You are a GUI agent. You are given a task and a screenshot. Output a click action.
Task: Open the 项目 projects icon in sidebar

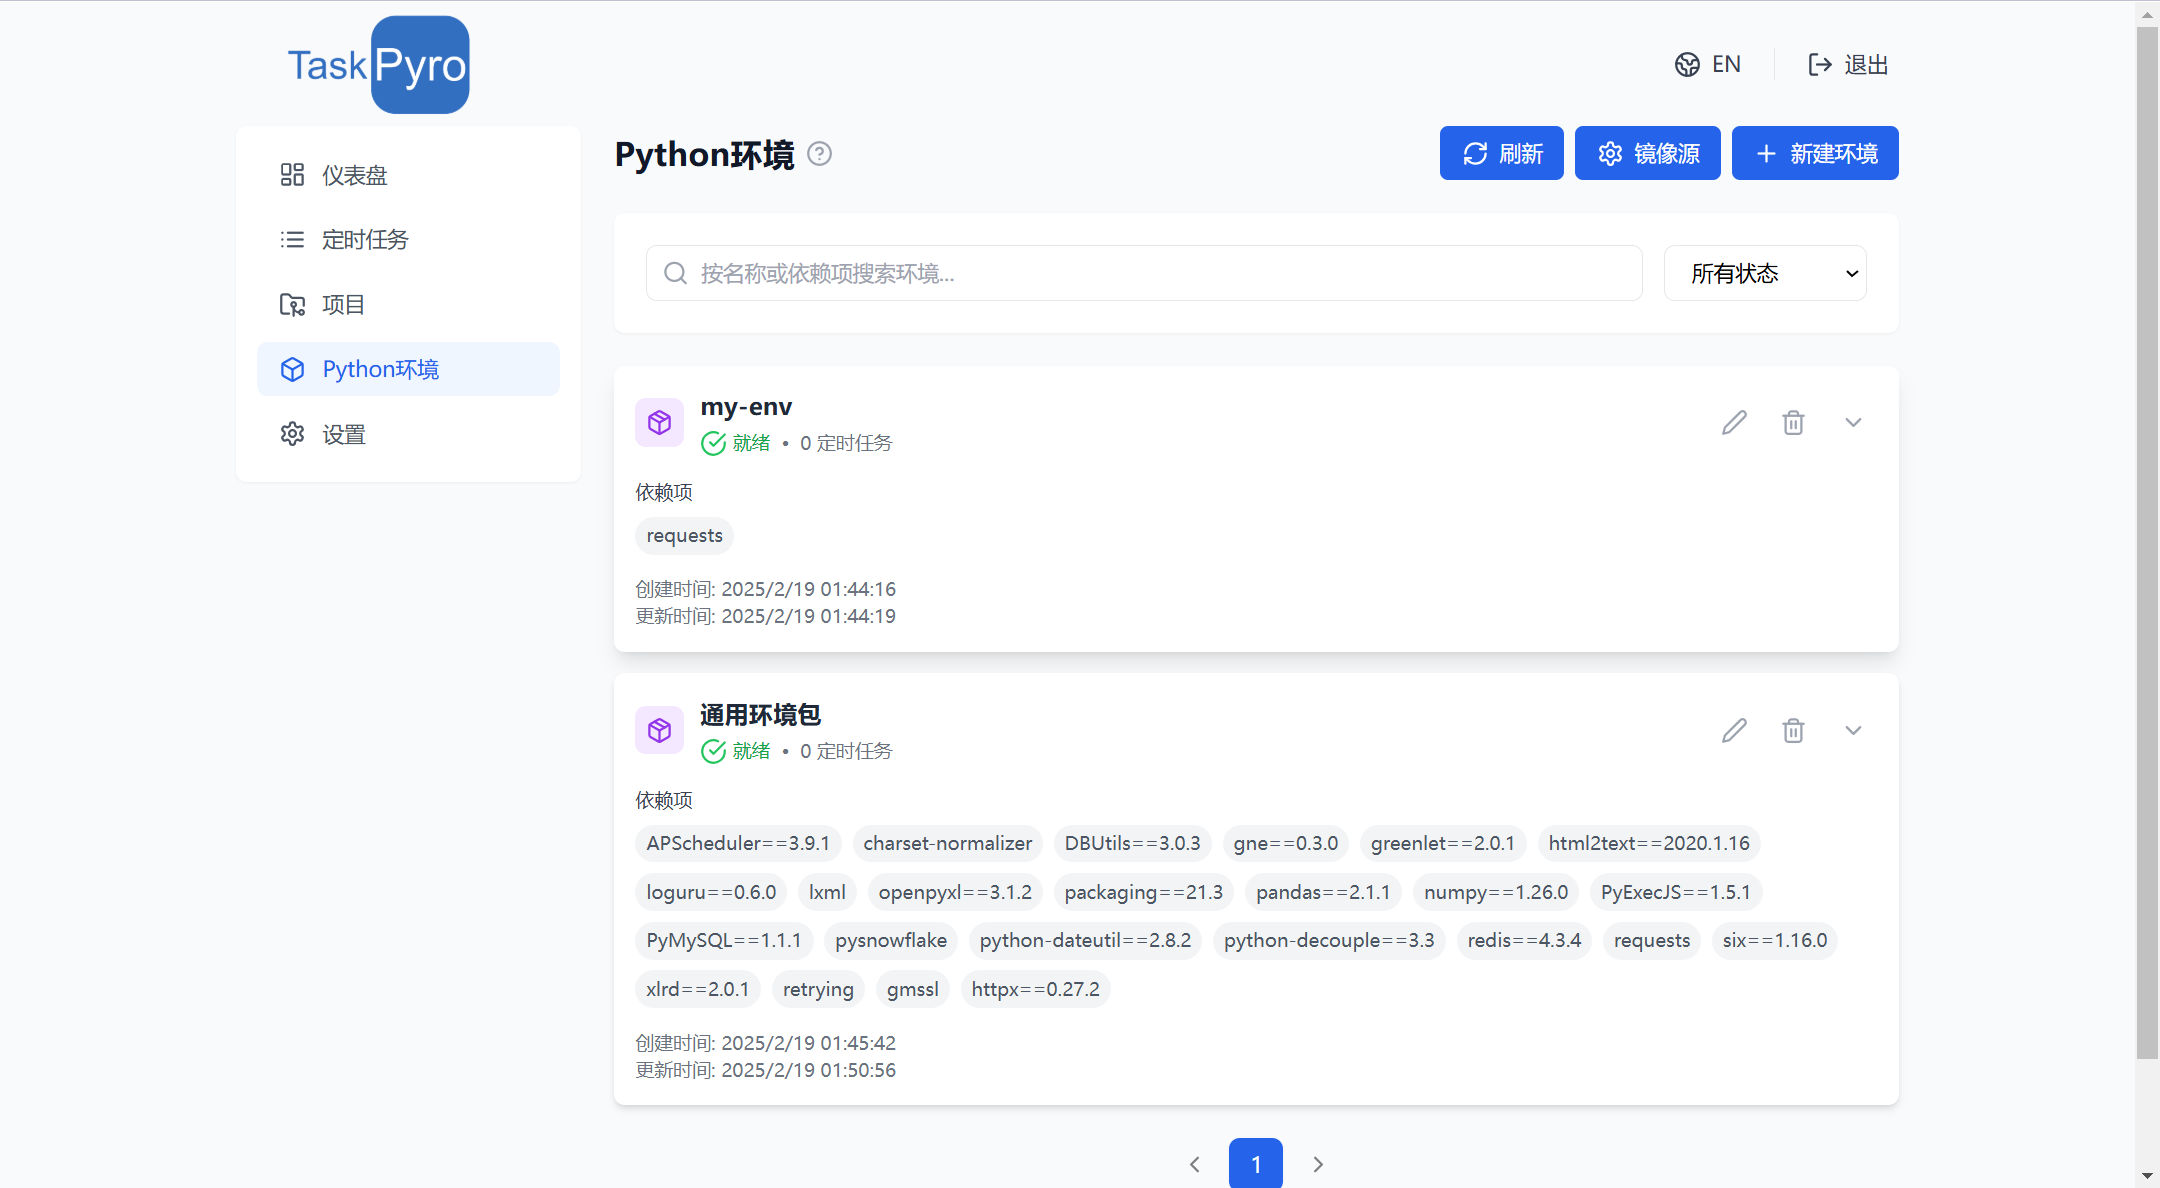292,304
